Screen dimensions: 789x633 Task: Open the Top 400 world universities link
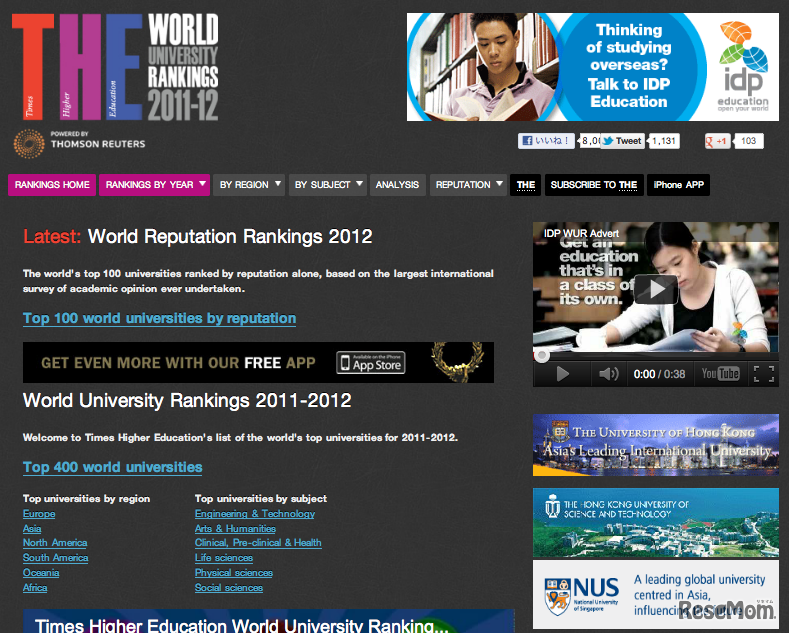pyautogui.click(x=112, y=467)
